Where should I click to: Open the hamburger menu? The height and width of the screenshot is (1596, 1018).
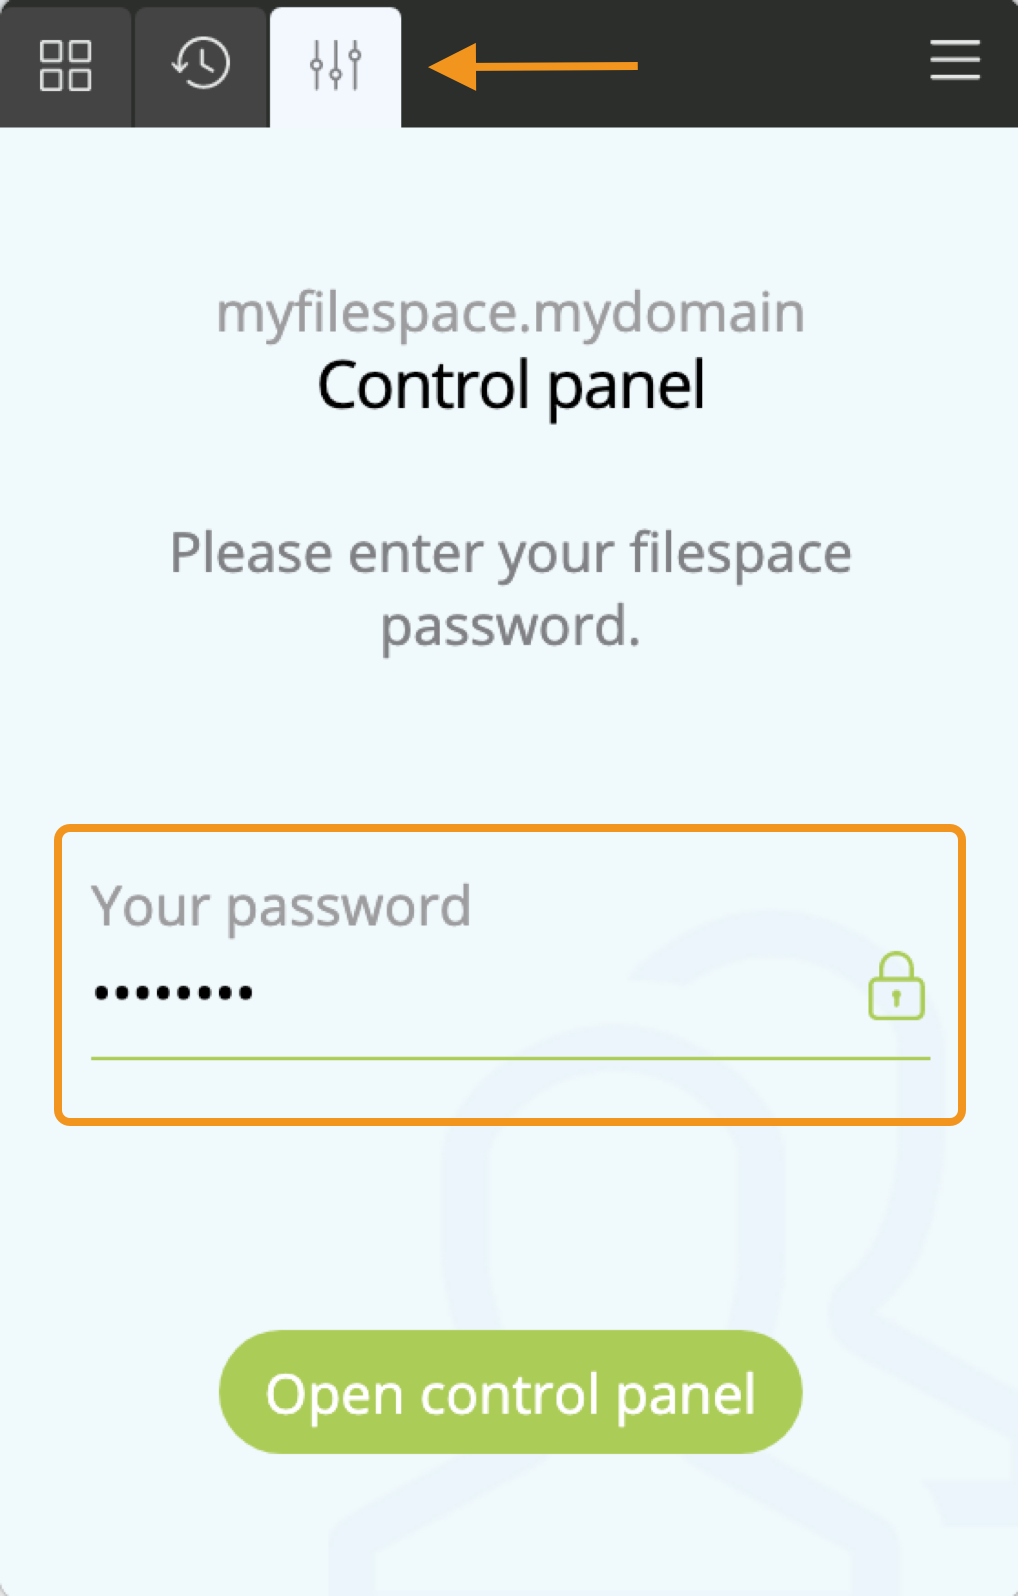point(954,60)
